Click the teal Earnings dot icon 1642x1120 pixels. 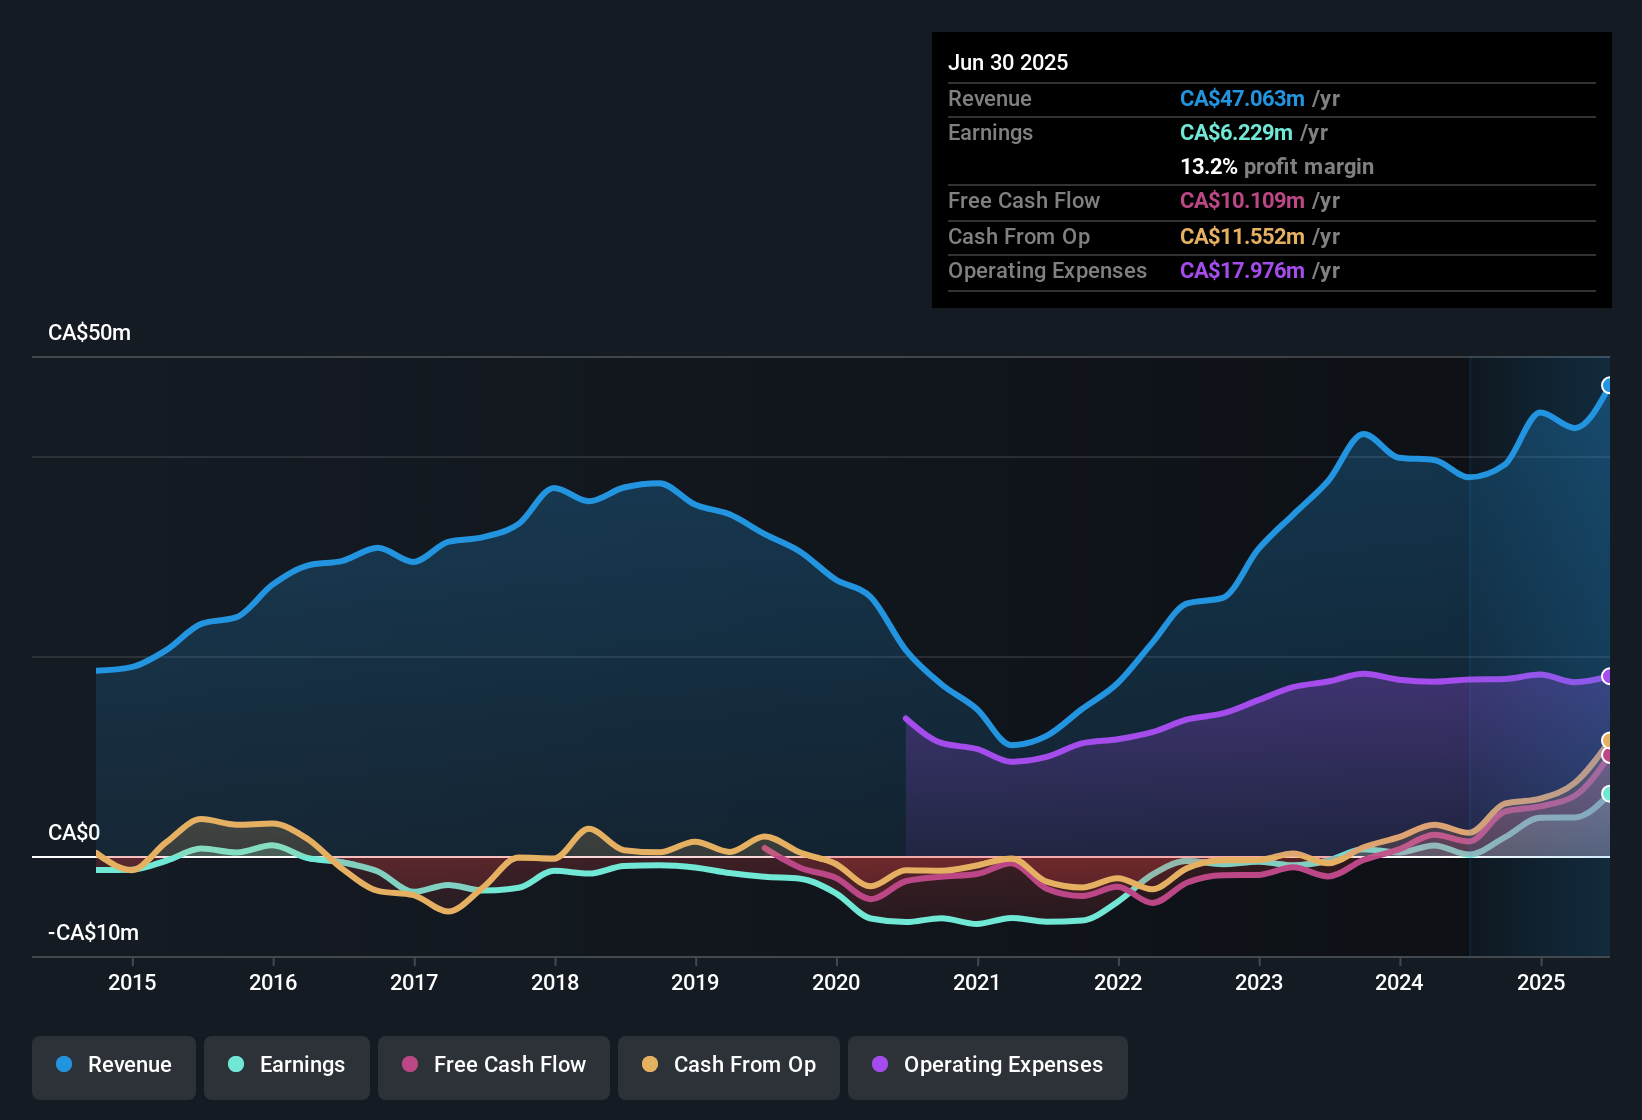(236, 1065)
